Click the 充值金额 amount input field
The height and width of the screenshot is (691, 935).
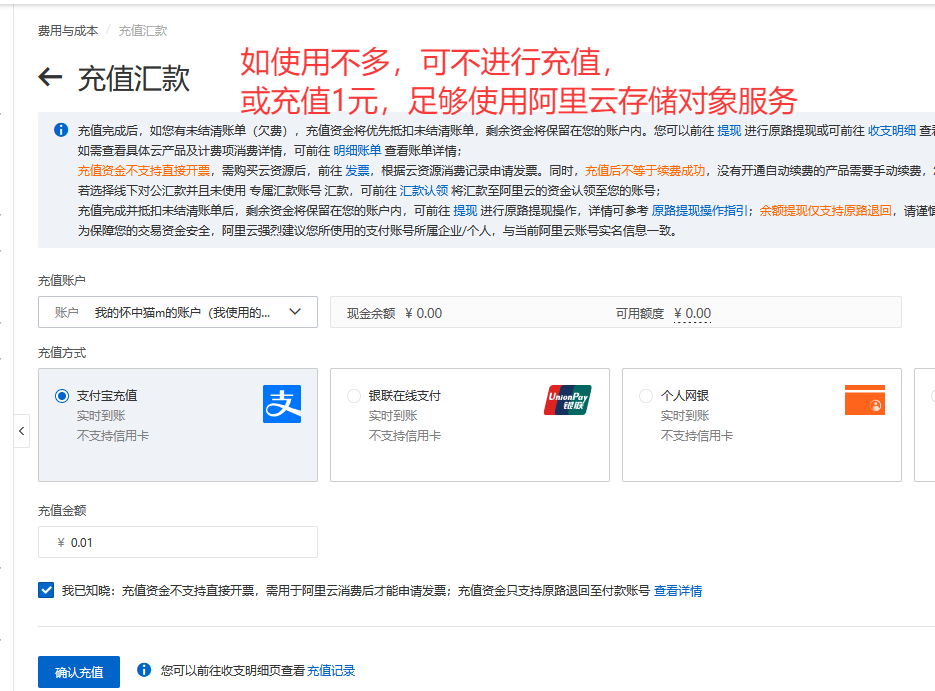(178, 542)
